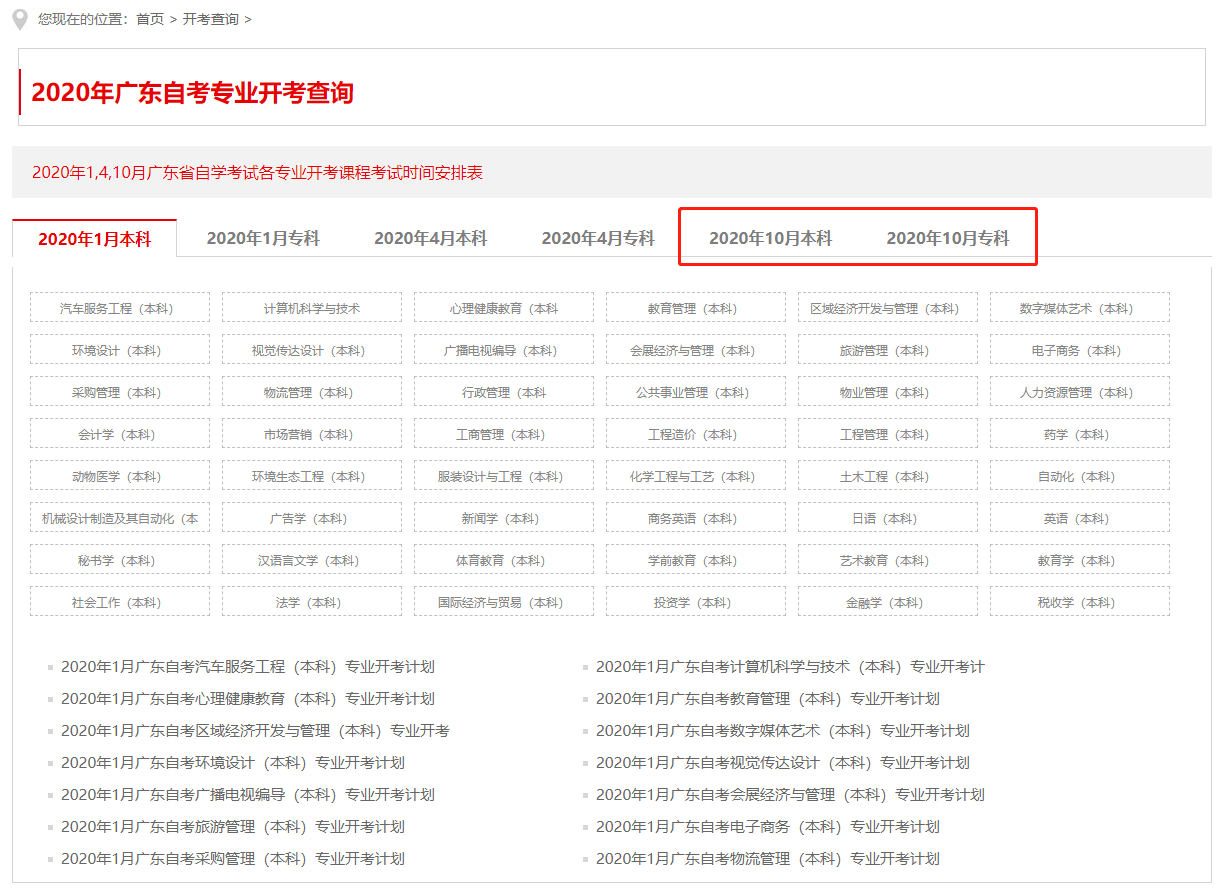Select 服装设计与工程(本科) major box
The height and width of the screenshot is (892, 1227).
(504, 476)
